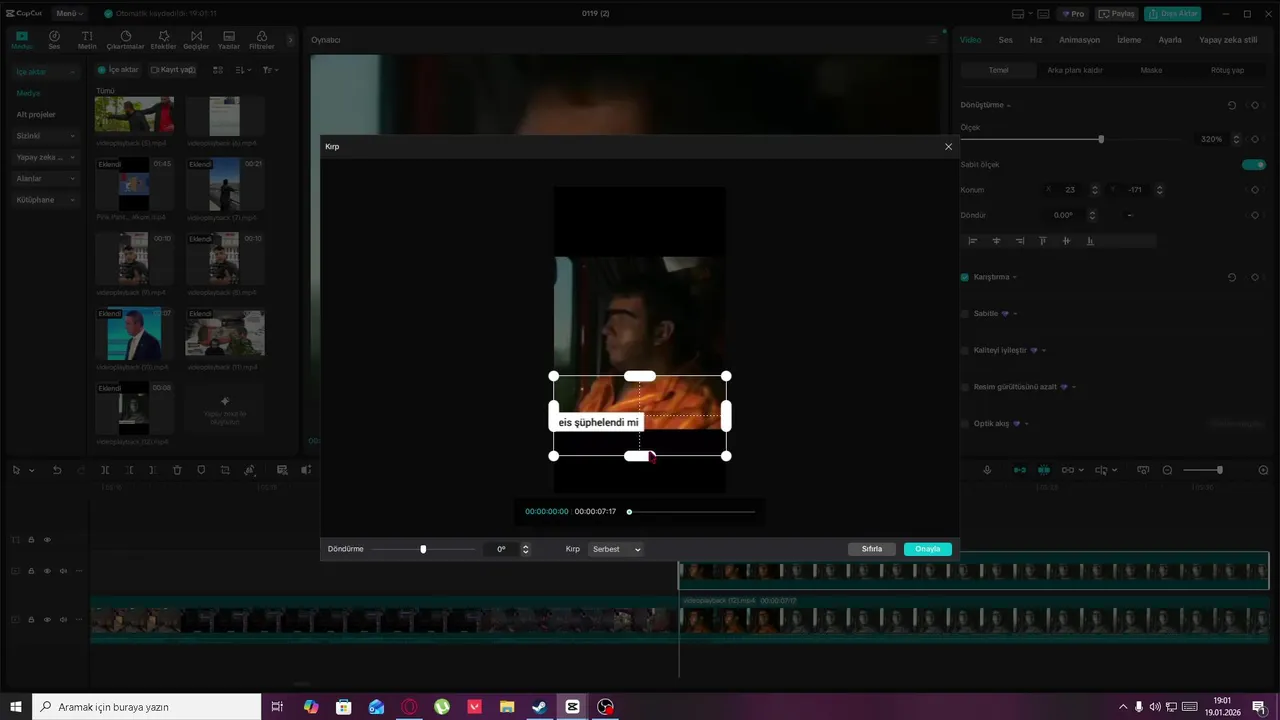Select the first media thumbnail, videoplayback (3).mp4

point(134,115)
